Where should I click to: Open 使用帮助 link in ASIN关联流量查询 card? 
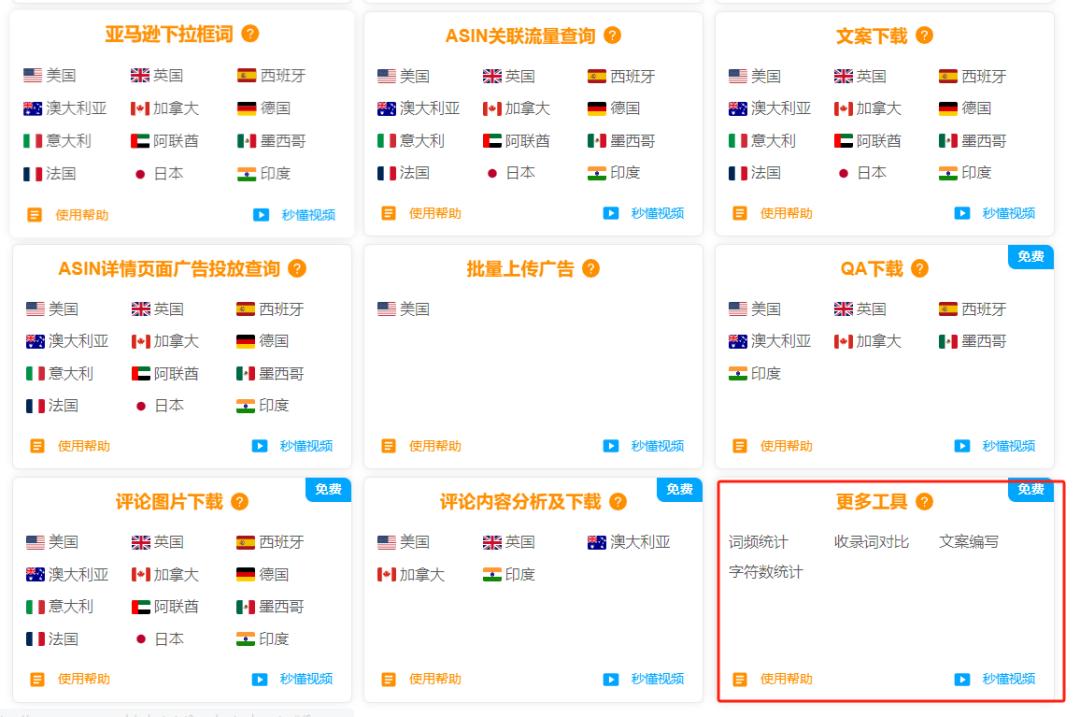[x=435, y=214]
